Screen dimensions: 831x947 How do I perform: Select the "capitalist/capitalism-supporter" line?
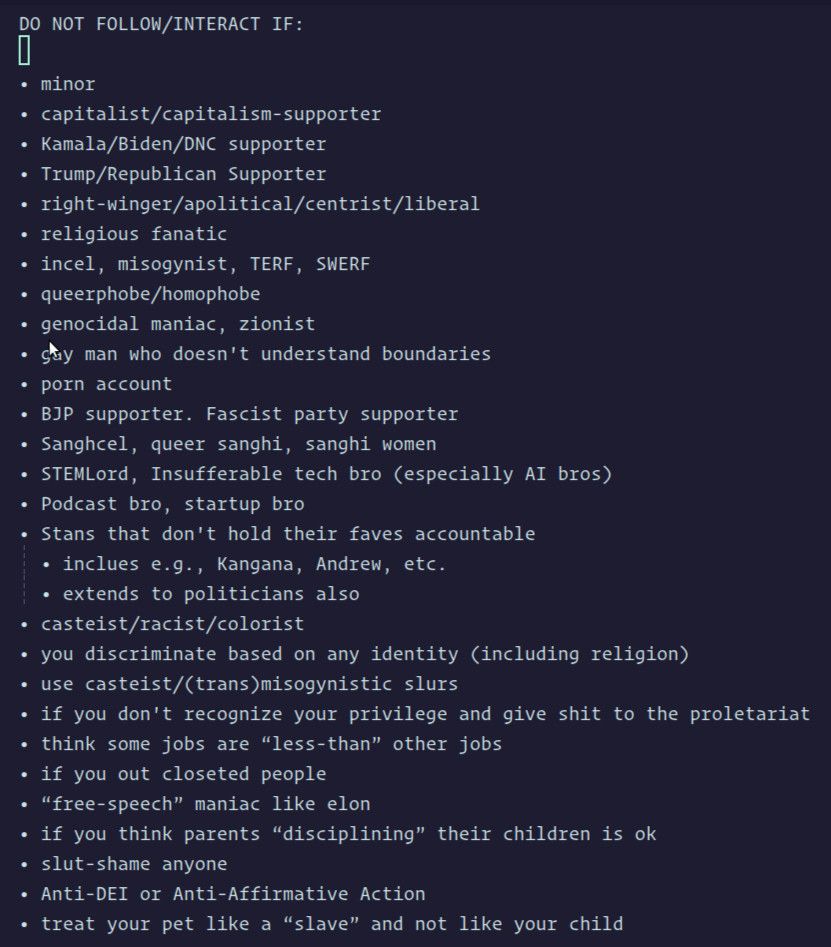coord(210,114)
